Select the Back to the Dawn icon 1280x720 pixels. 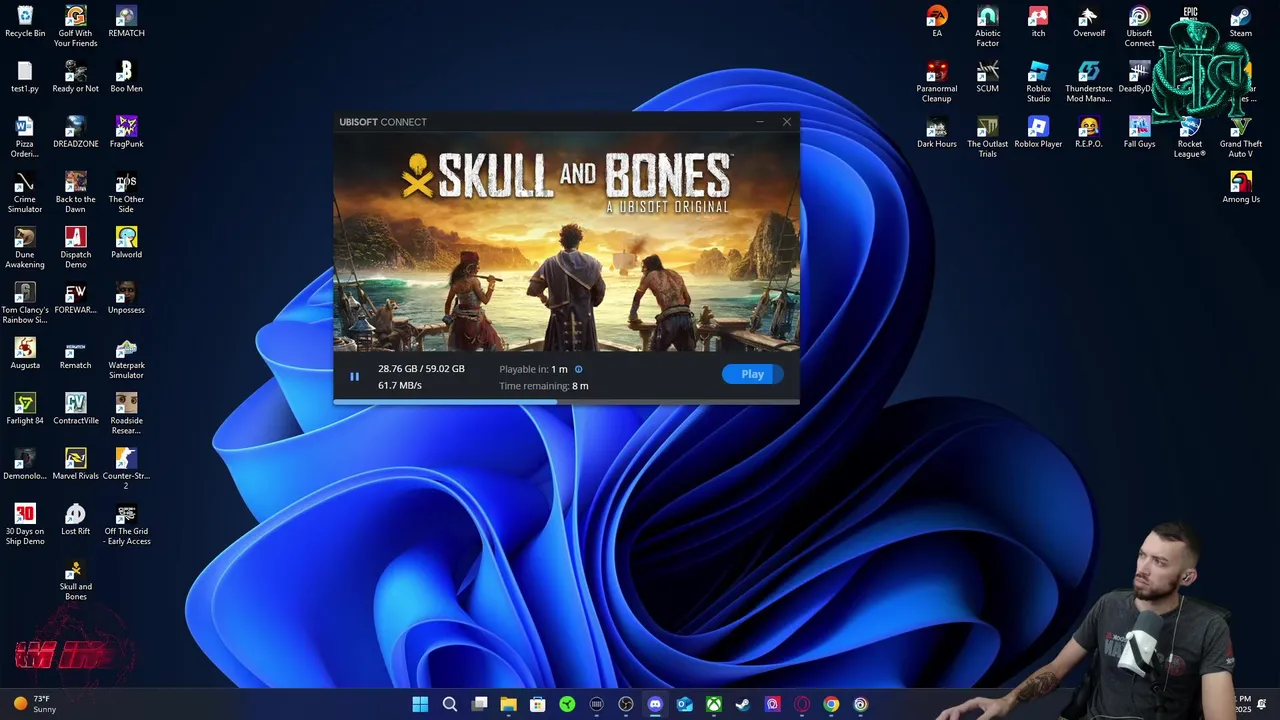point(76,192)
